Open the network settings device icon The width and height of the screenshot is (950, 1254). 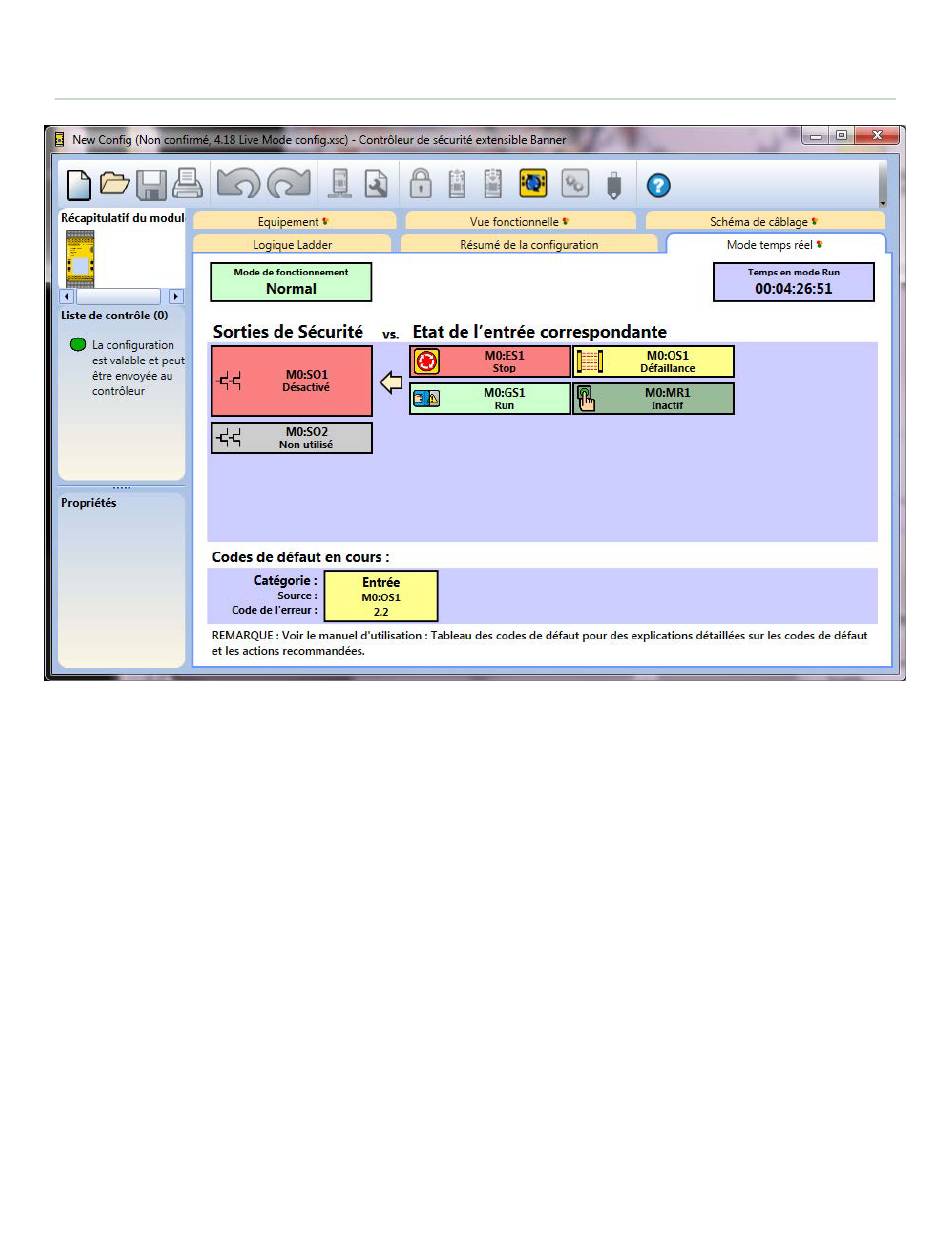[341, 185]
